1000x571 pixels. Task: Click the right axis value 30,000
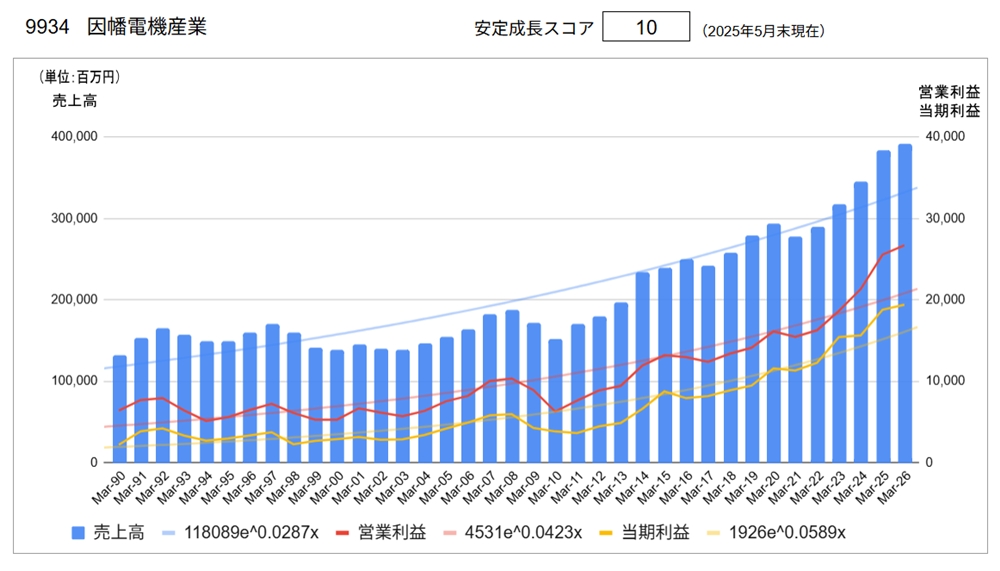945,218
